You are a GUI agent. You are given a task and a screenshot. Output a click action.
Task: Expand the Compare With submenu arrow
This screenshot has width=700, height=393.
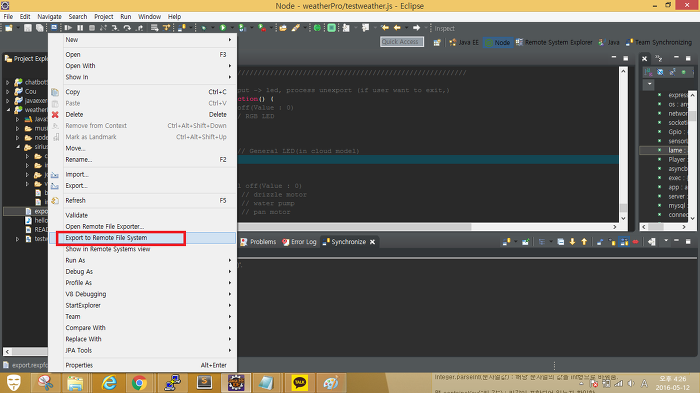[x=230, y=328]
